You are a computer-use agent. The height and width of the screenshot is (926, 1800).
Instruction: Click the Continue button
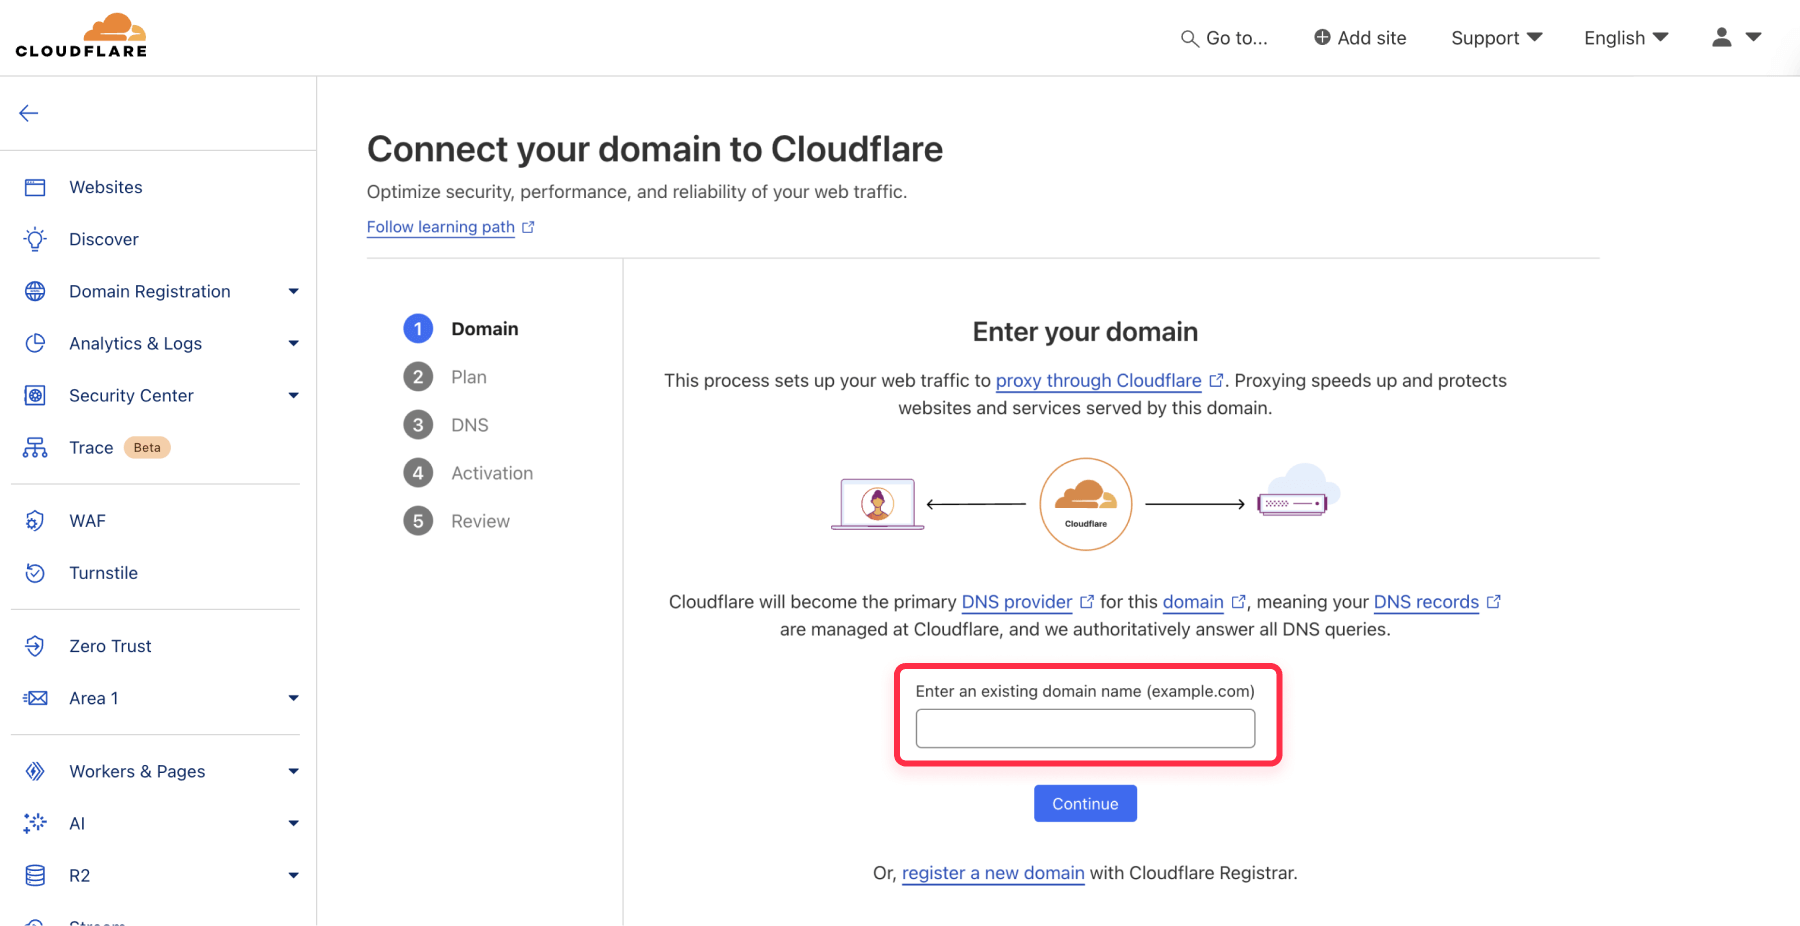point(1085,804)
